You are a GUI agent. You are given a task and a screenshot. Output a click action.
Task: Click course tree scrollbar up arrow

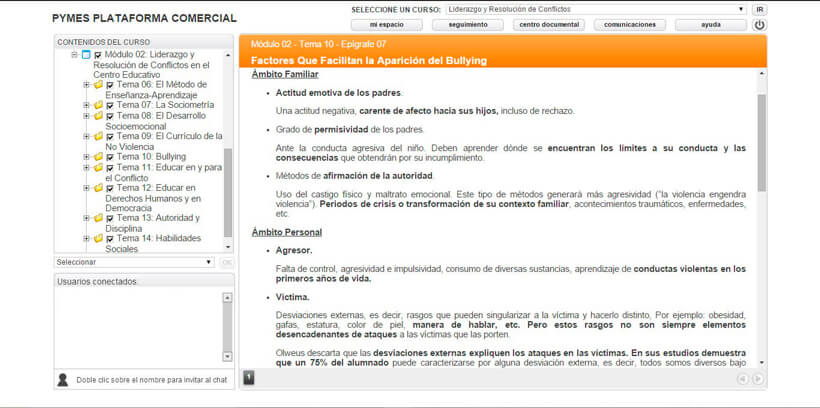coord(228,55)
